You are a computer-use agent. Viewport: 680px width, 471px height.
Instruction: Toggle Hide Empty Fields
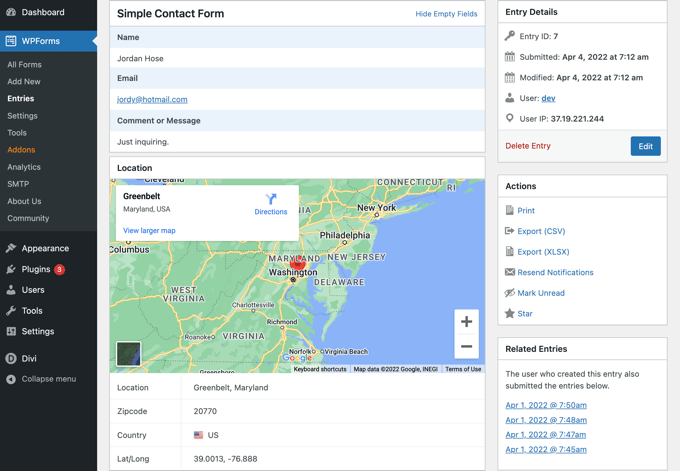coord(446,14)
